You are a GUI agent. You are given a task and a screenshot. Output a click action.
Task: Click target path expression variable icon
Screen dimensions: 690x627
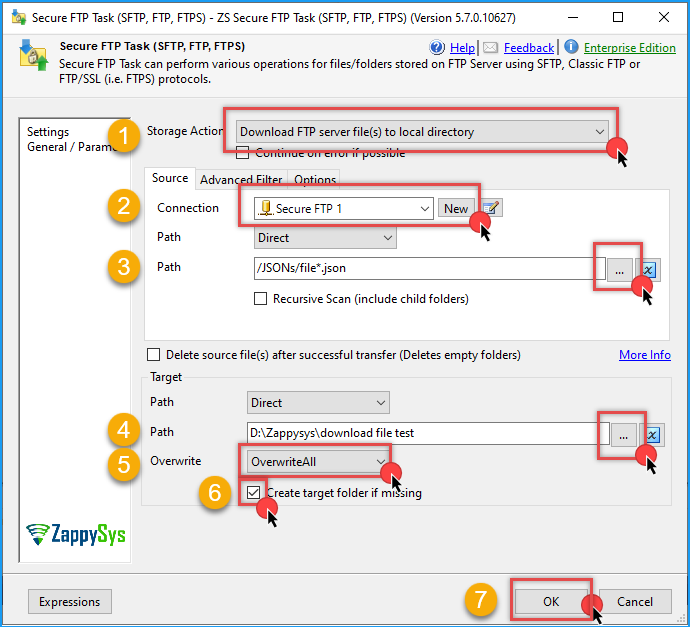652,435
